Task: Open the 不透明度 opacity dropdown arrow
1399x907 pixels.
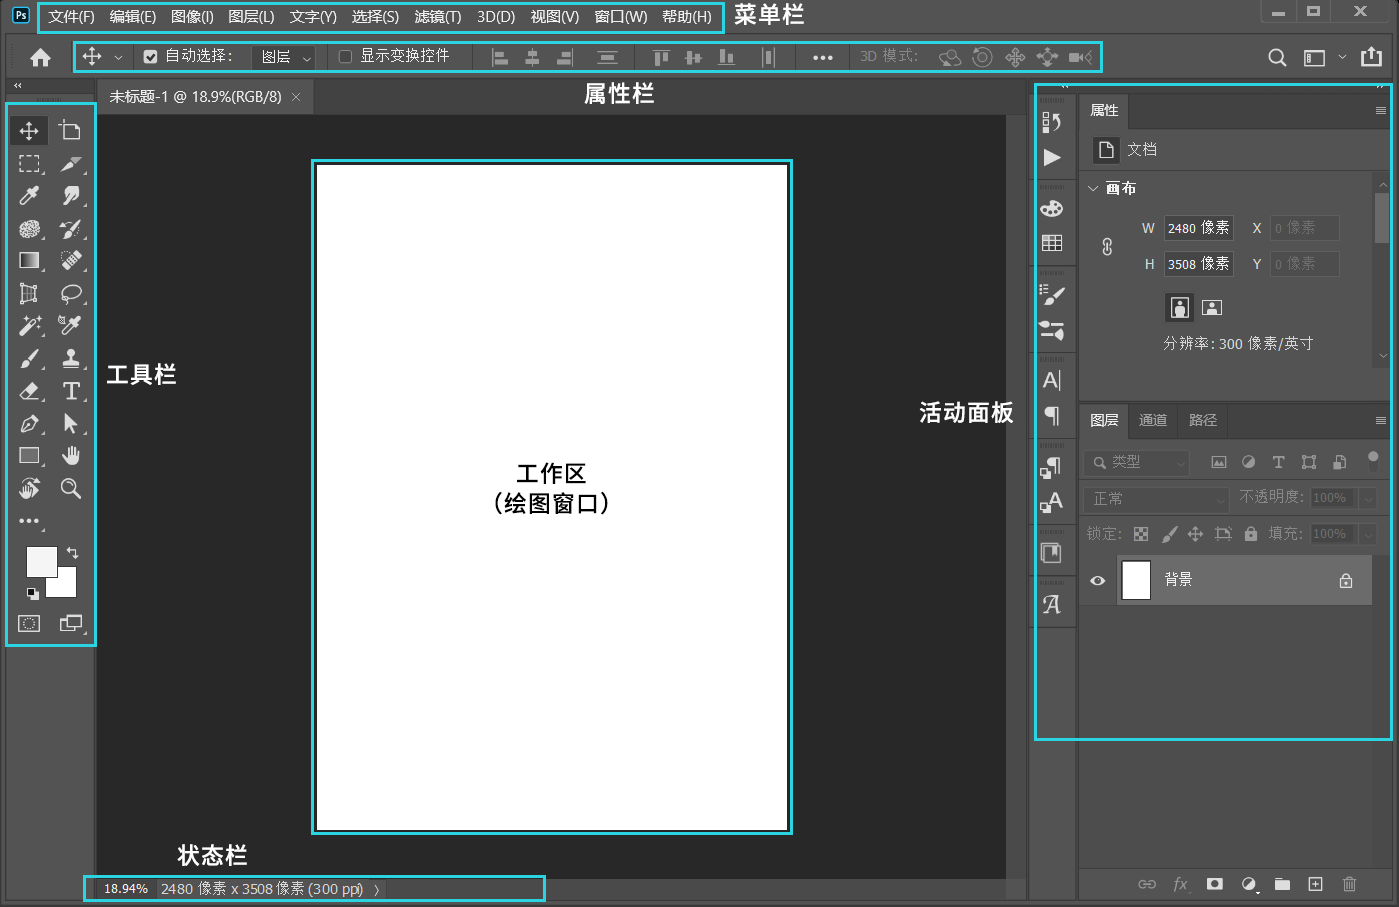Action: 1368,498
